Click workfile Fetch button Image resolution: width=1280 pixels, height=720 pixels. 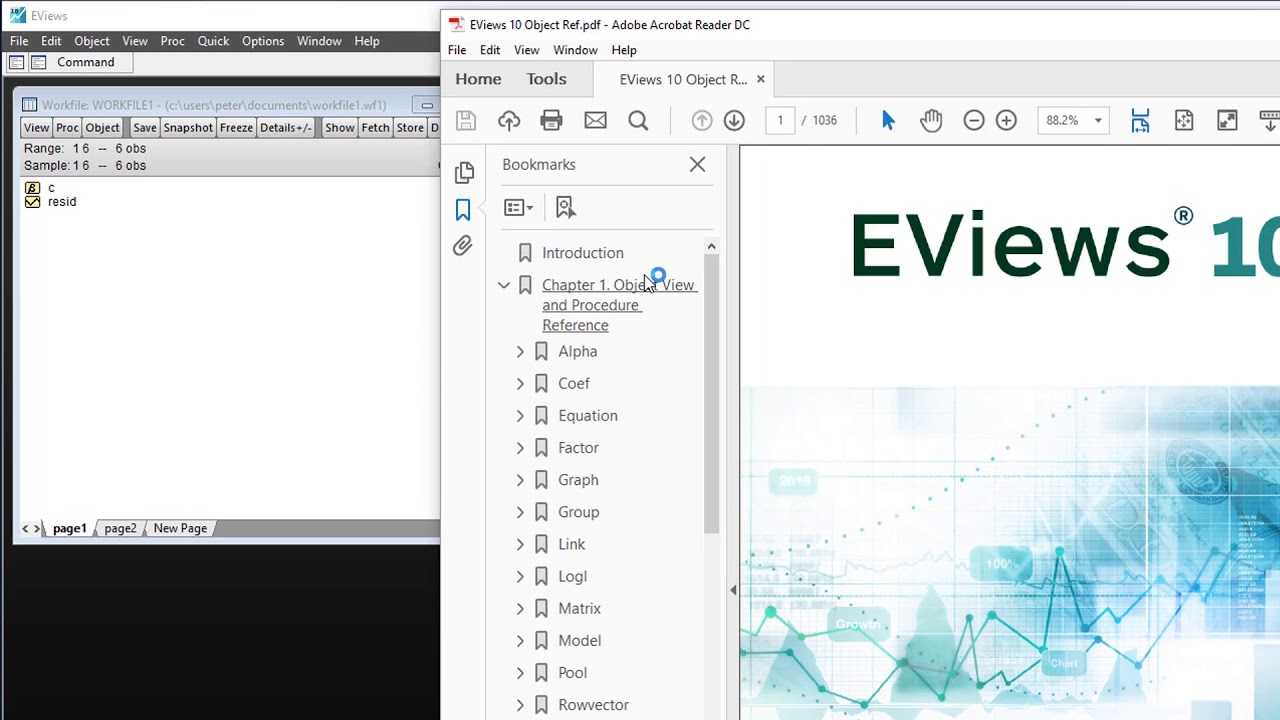tap(375, 128)
